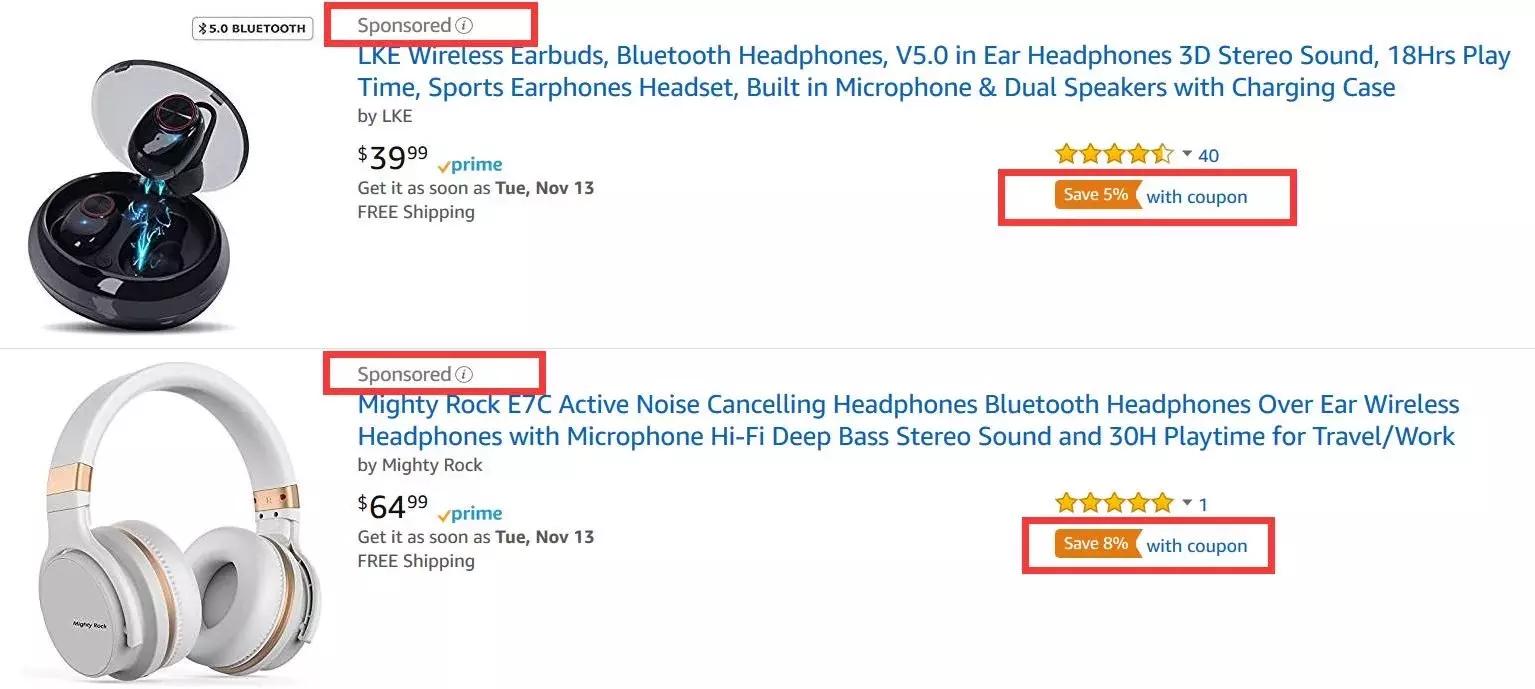The height and width of the screenshot is (689, 1535).
Task: Expand the rating breakdown arrow for LKE earbuds
Action: (1187, 154)
